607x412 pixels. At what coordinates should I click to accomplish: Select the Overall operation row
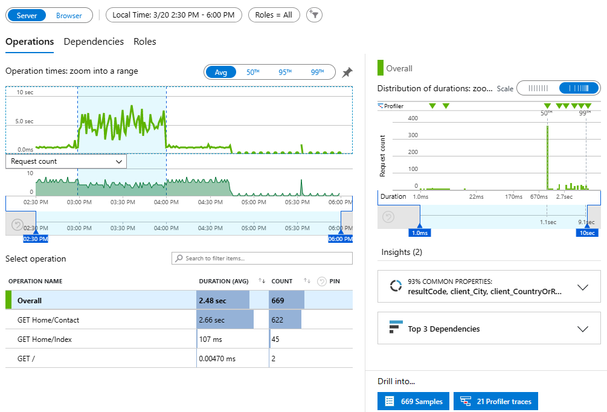click(x=179, y=300)
